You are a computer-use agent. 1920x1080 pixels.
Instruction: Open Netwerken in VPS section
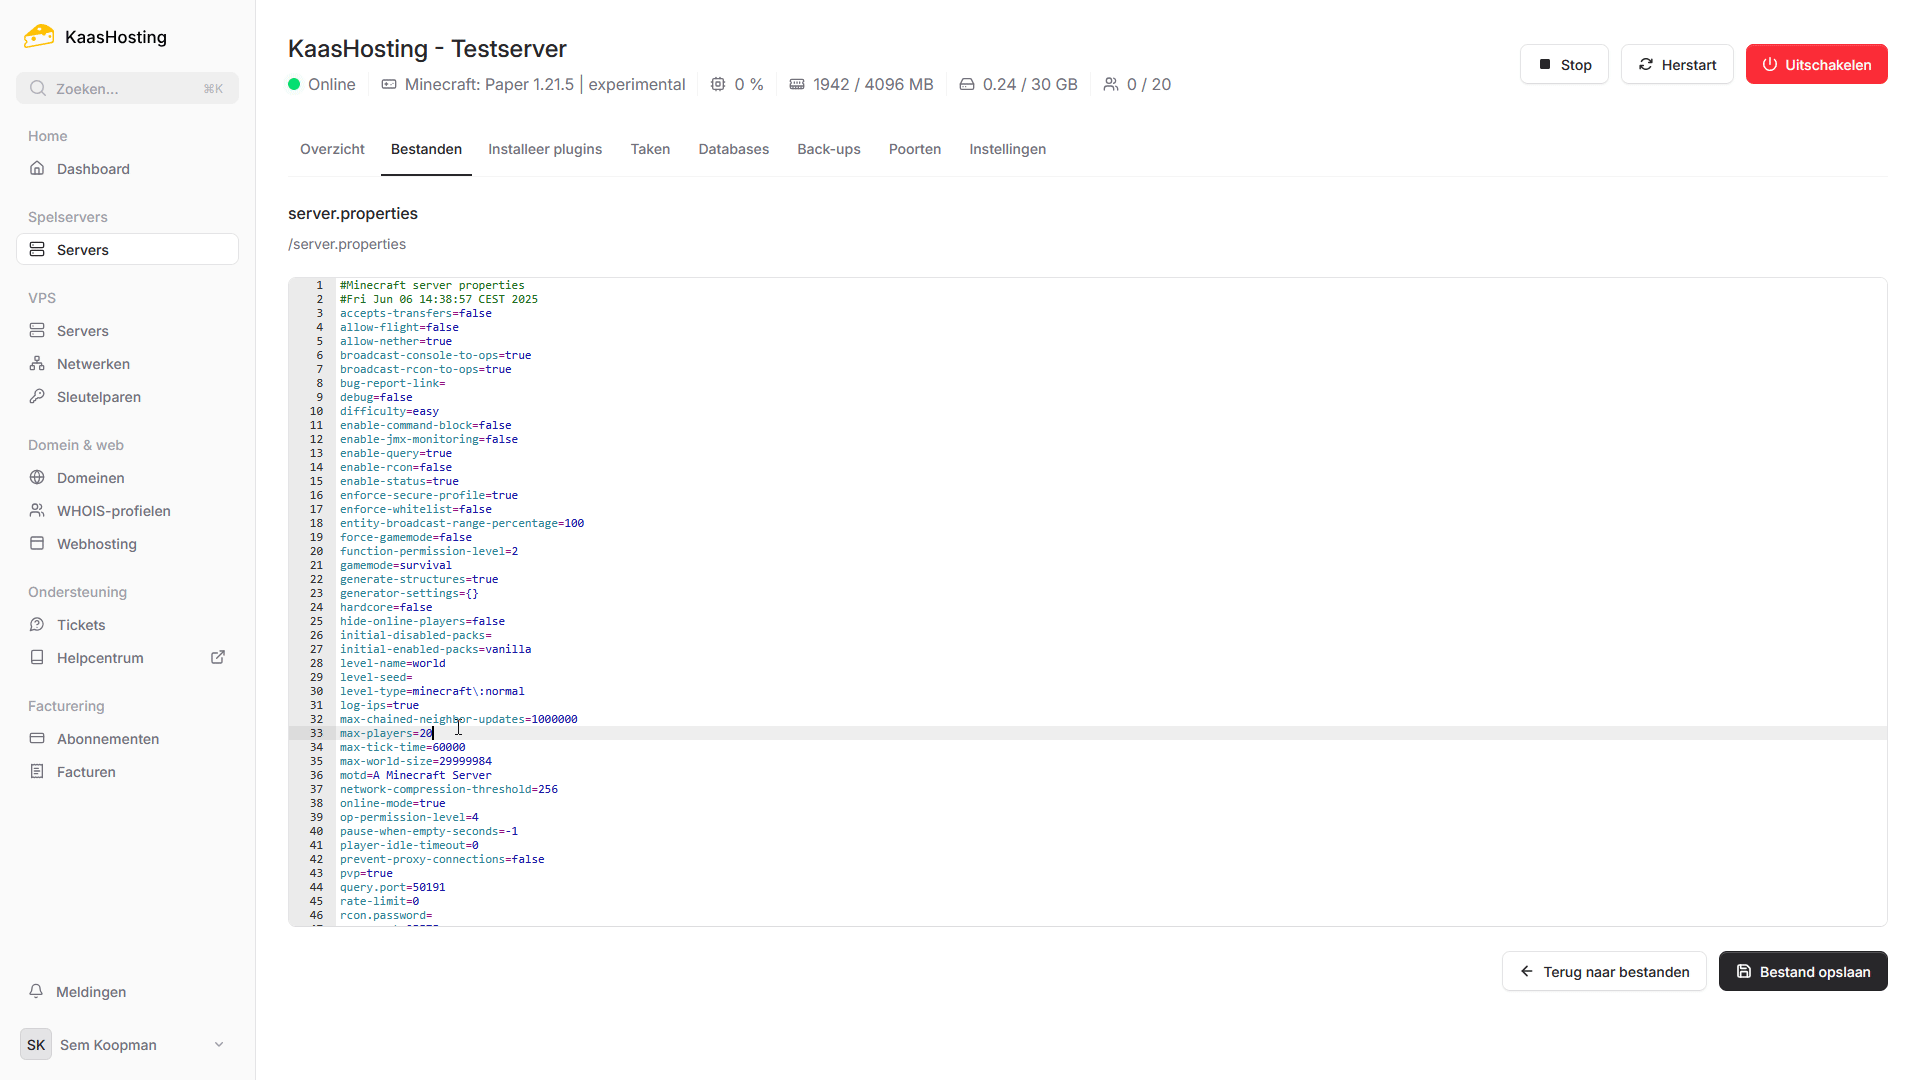coord(93,364)
